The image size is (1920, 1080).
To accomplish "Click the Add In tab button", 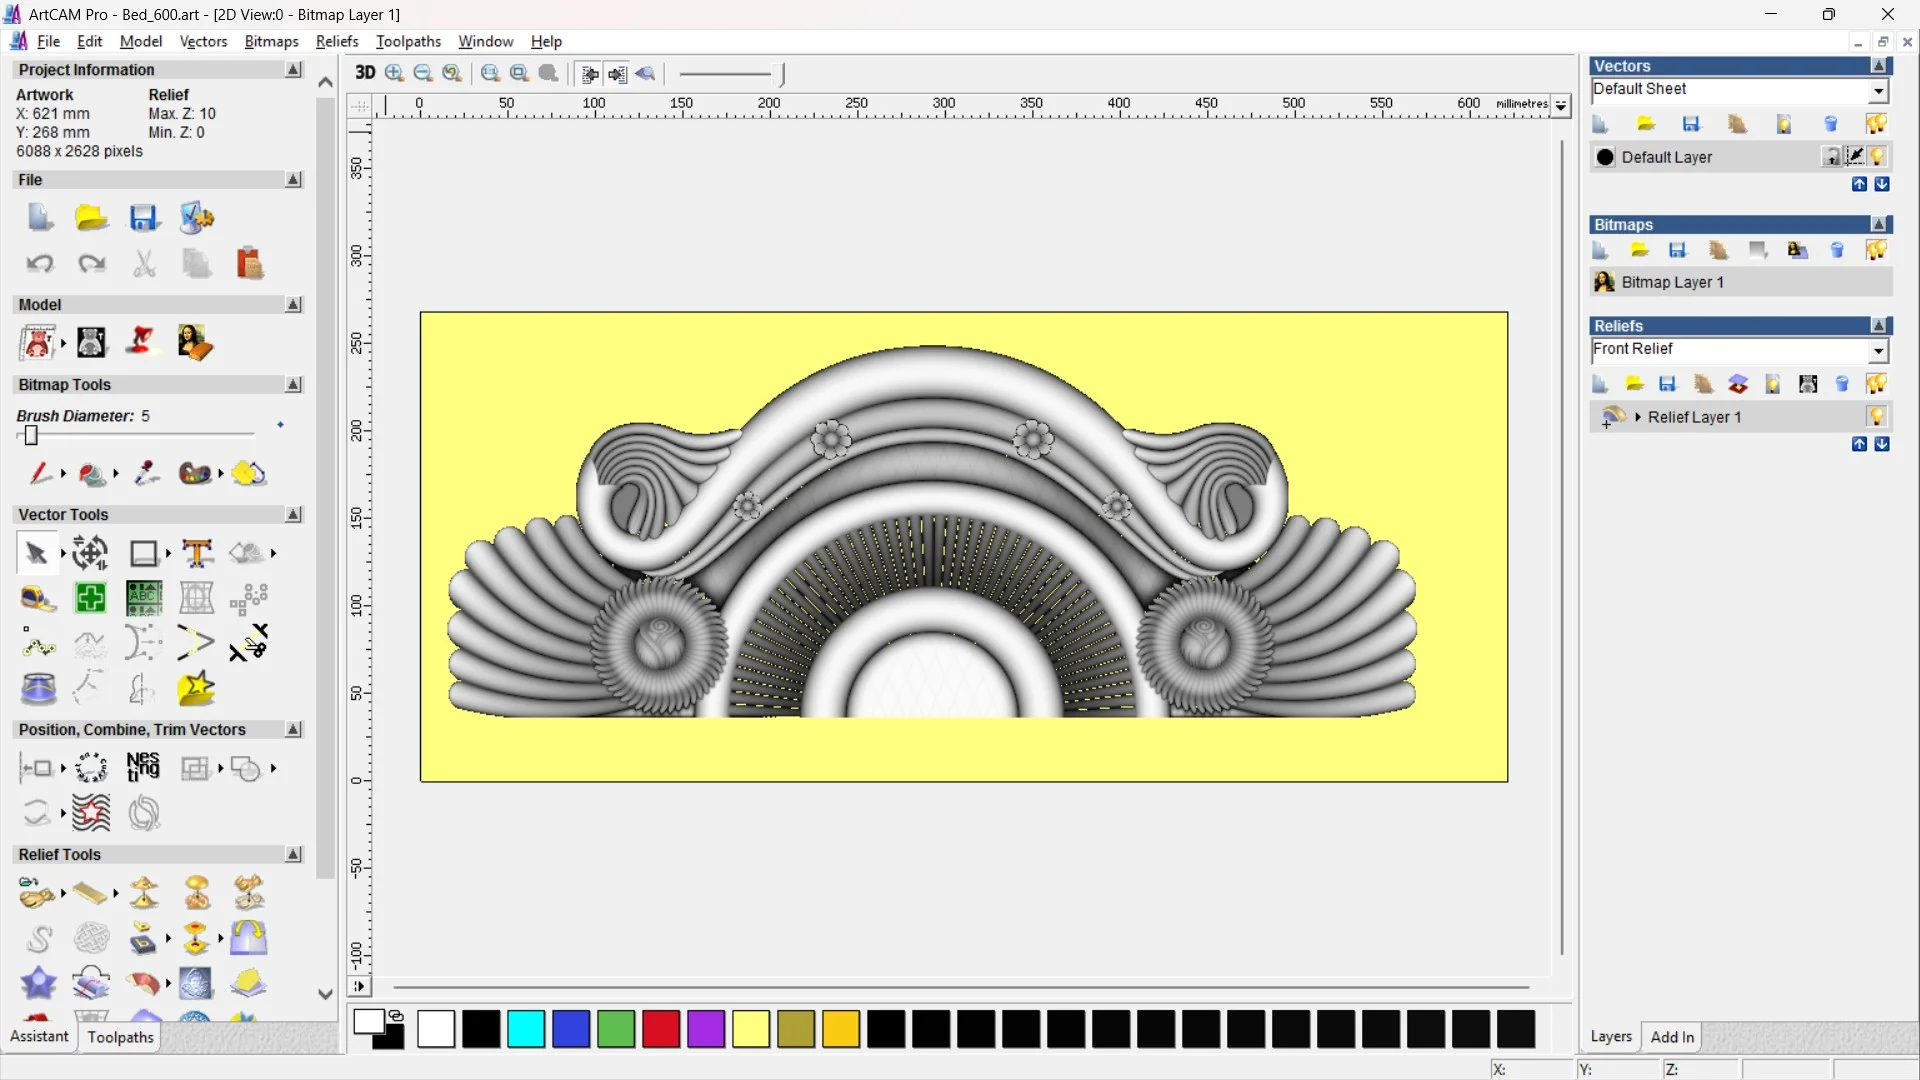I will (1672, 1037).
